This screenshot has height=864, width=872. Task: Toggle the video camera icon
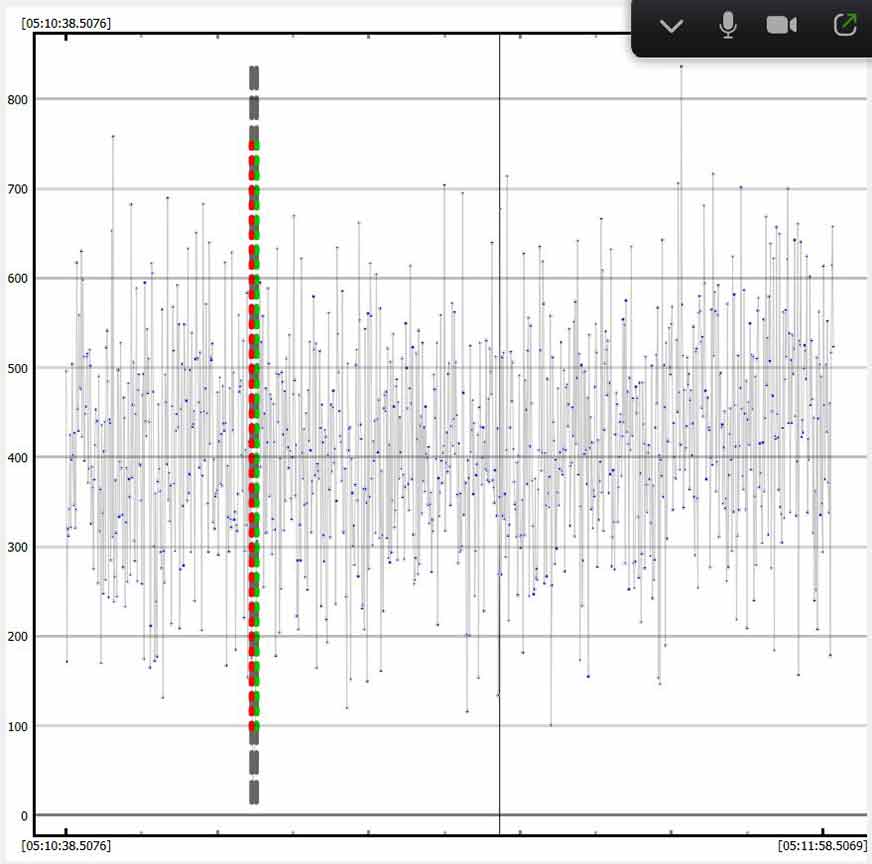tap(781, 25)
